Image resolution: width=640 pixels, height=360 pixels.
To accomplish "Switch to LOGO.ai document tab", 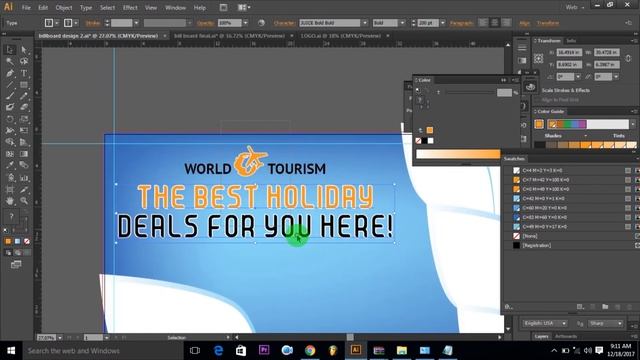I will (x=340, y=36).
